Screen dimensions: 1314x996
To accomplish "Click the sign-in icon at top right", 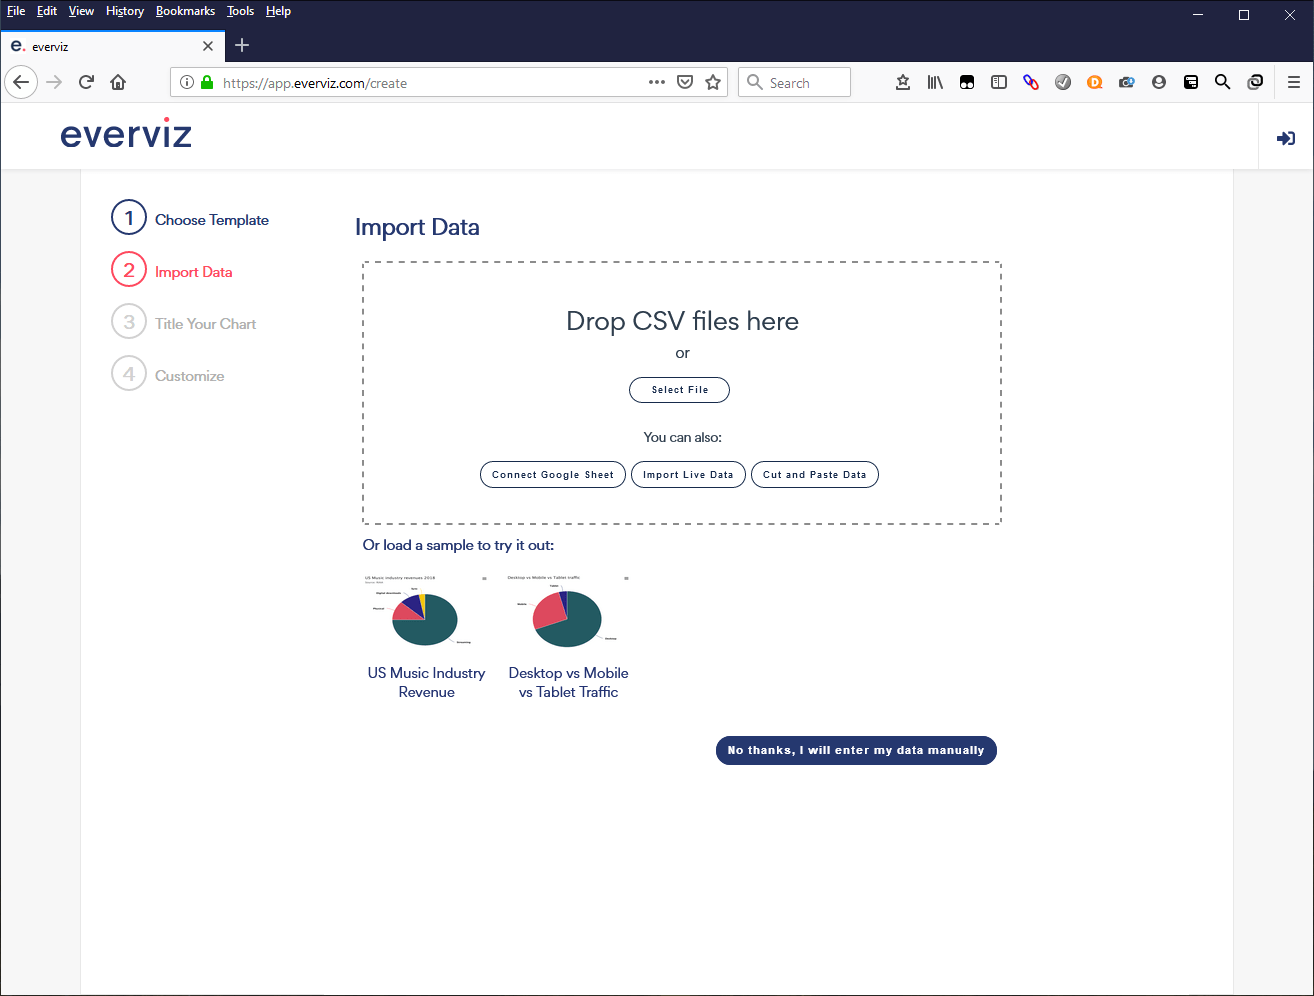I will [x=1286, y=138].
